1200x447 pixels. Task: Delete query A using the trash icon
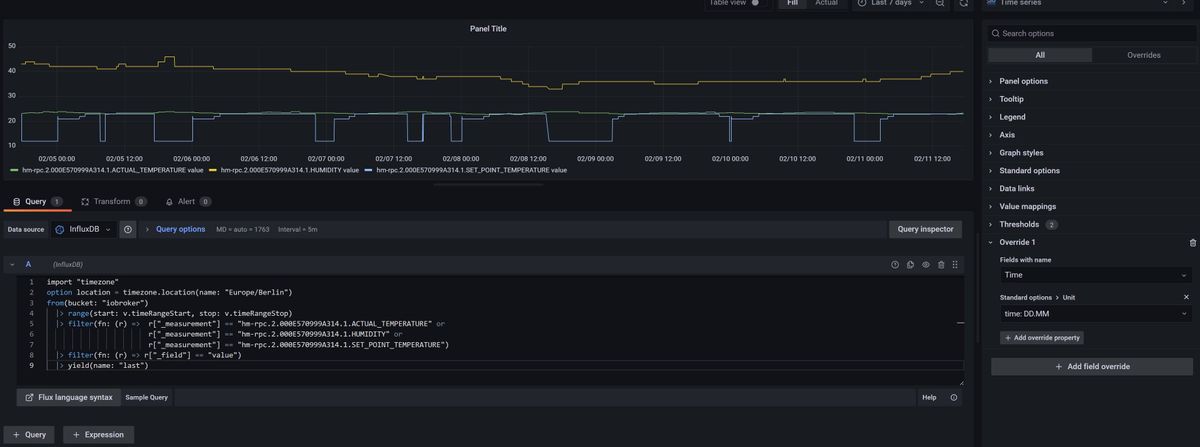click(x=941, y=265)
